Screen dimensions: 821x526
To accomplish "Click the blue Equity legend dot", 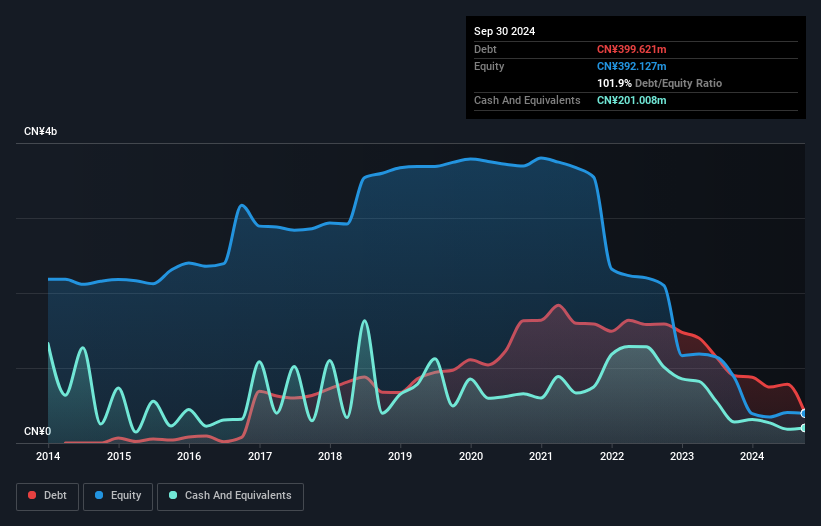I will [99, 495].
